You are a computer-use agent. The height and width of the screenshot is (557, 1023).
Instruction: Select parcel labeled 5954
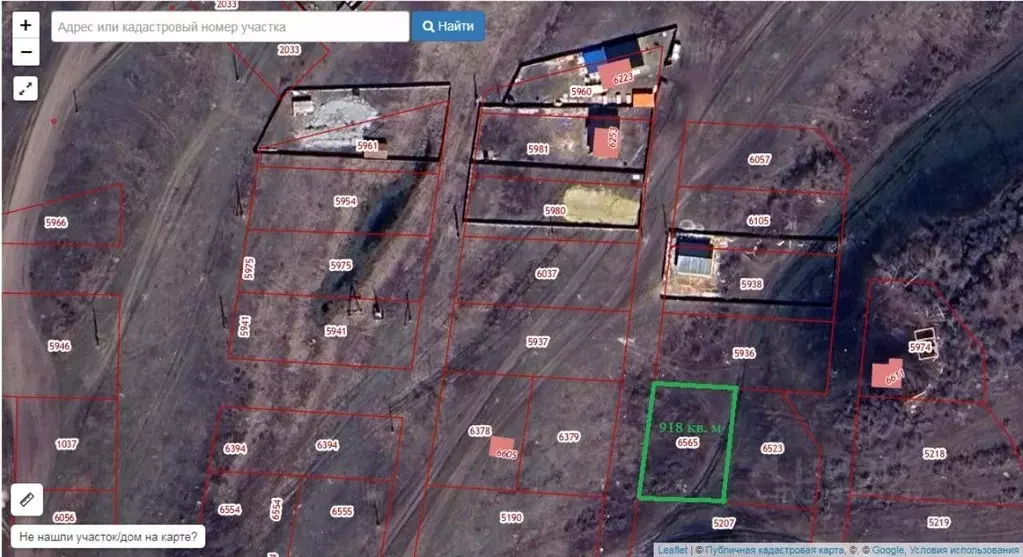click(345, 201)
